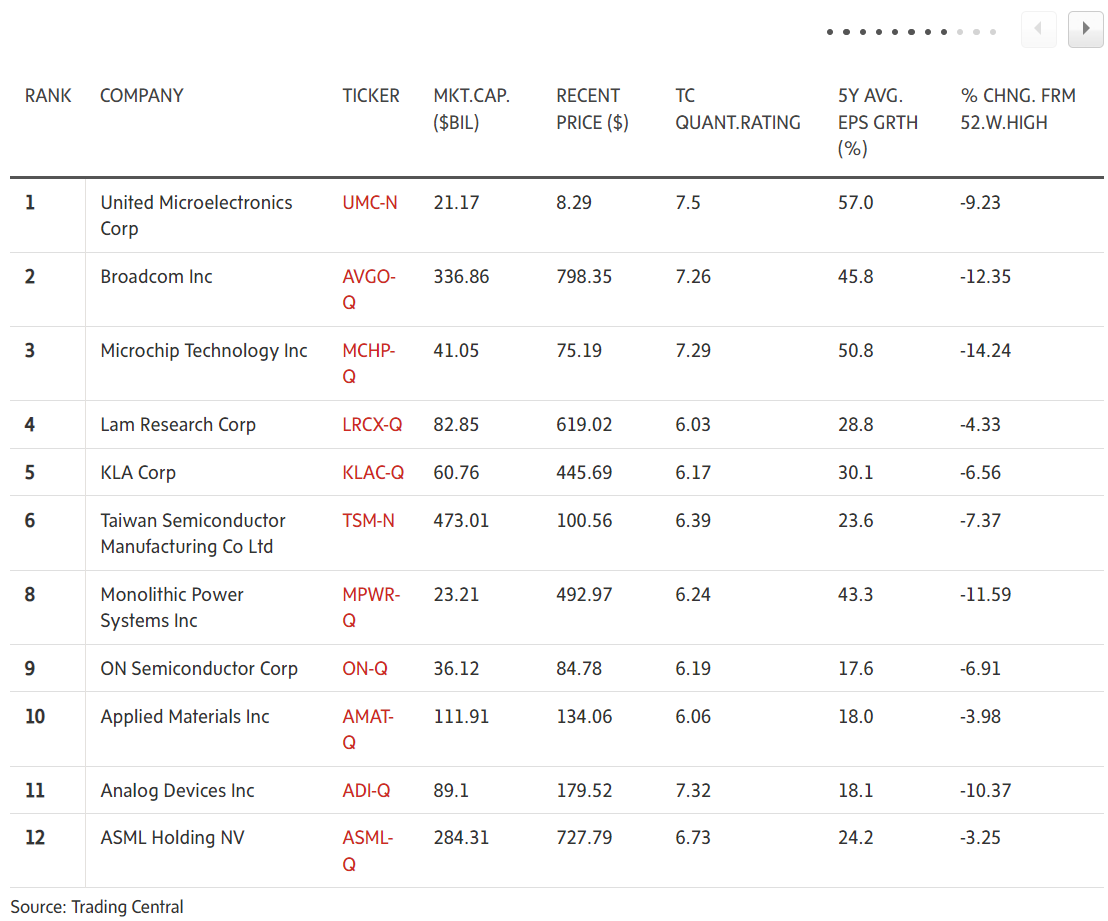The image size is (1108, 921).
Task: Click Lam Research quant rating 6.03
Action: click(692, 425)
